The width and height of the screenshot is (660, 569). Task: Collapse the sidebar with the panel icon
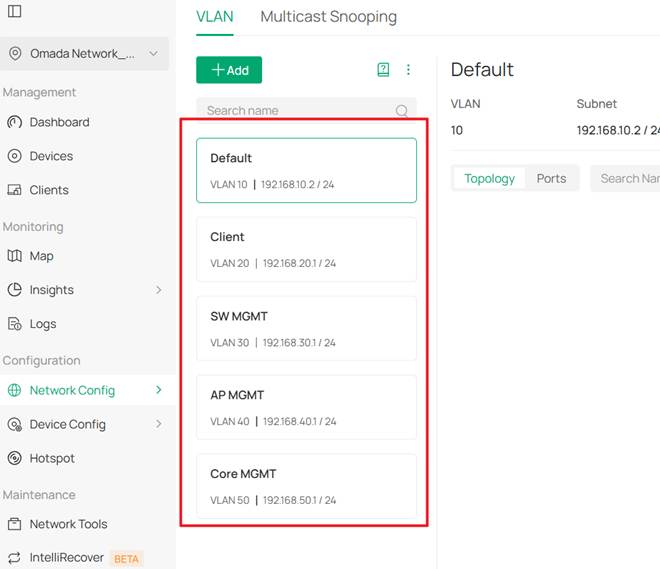coord(14,11)
